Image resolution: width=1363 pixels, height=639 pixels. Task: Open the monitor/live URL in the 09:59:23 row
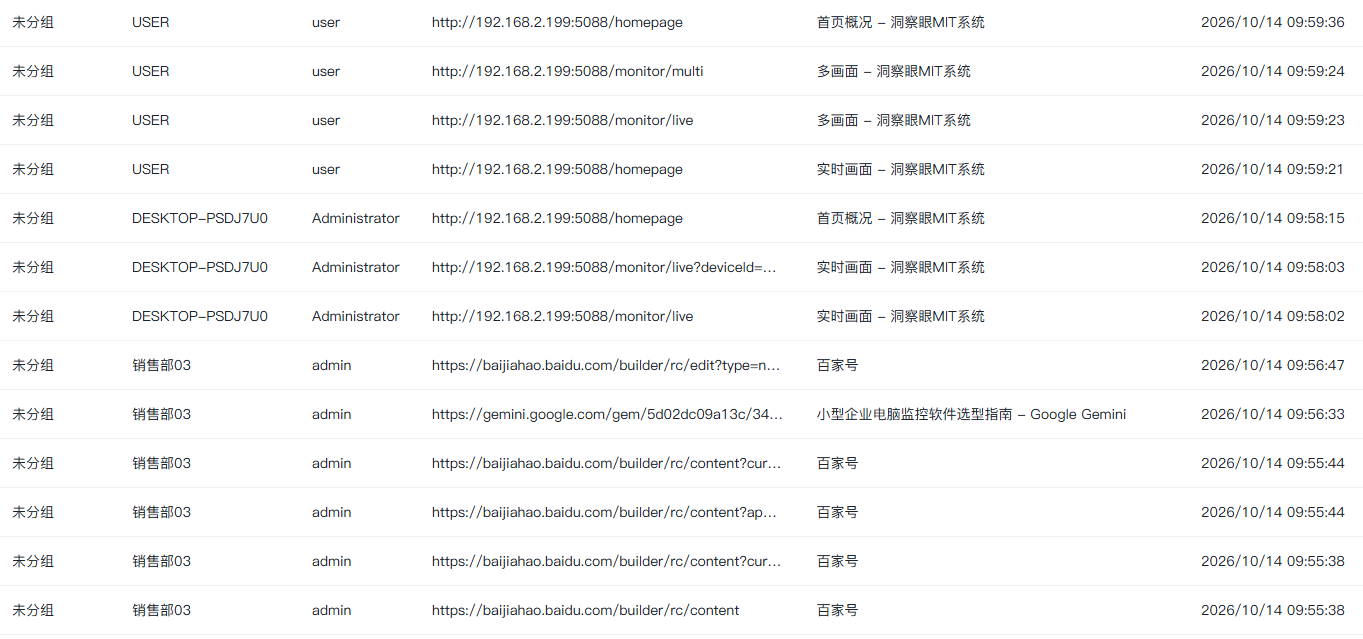click(x=562, y=120)
